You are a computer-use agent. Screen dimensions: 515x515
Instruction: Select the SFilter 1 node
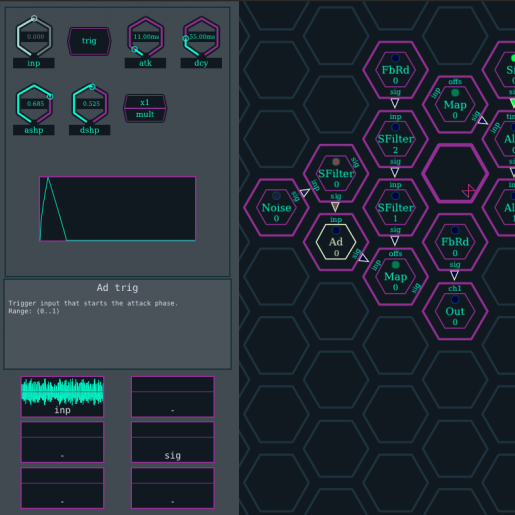(395, 208)
